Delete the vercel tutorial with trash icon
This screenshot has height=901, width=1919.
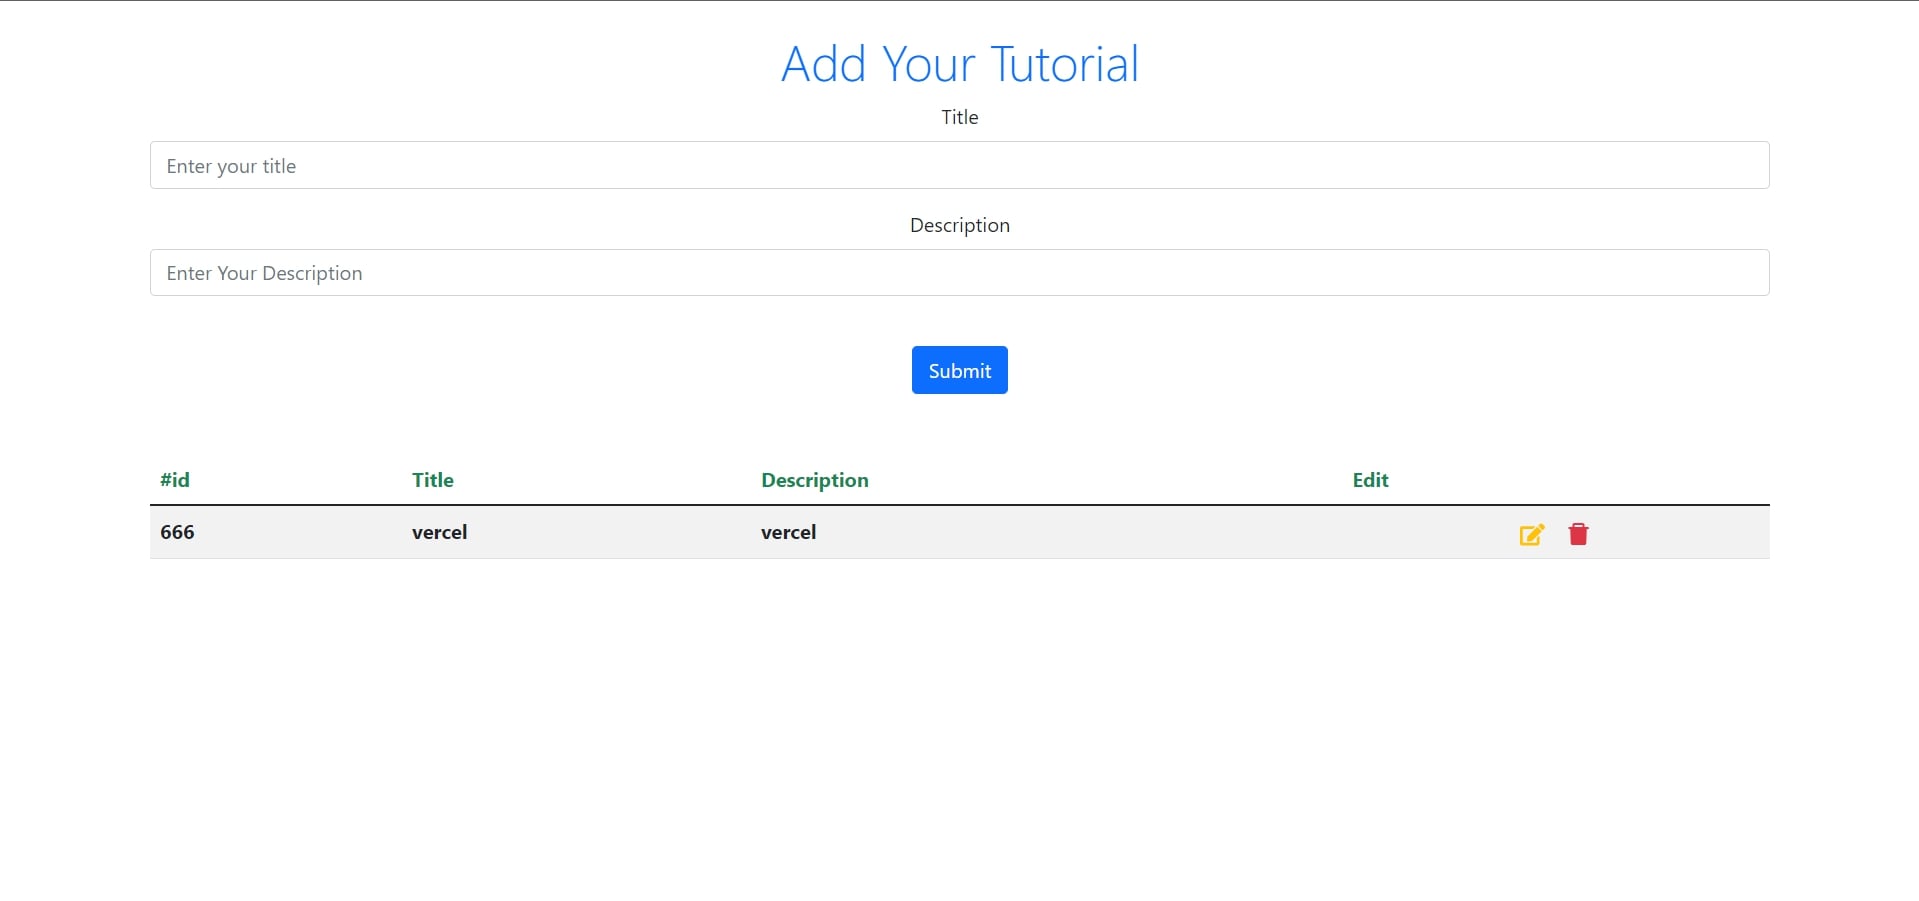(1578, 534)
